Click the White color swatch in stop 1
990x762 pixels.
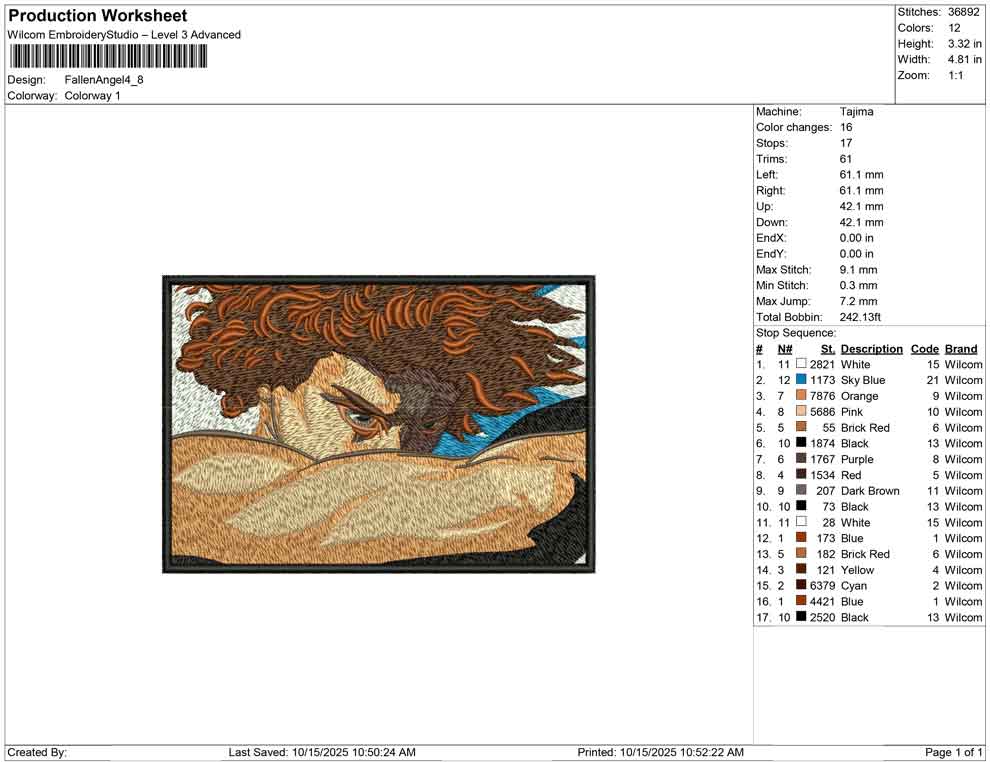(801, 364)
